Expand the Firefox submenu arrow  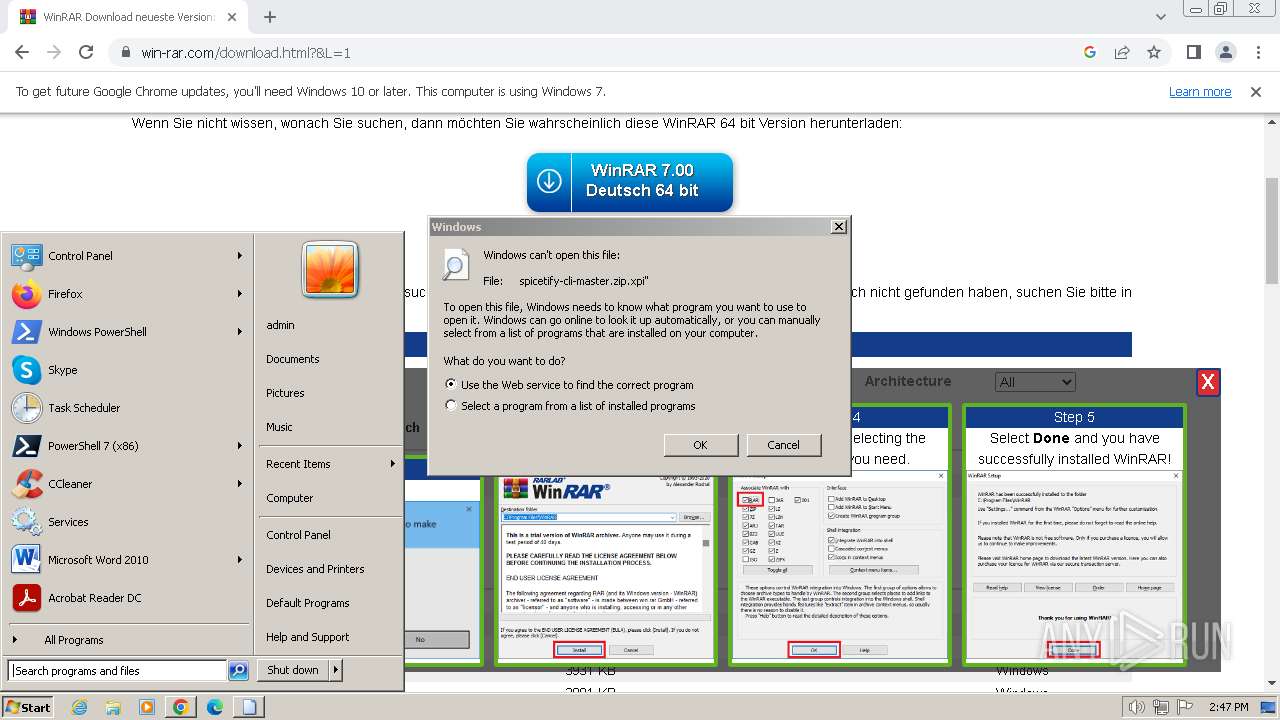click(240, 294)
